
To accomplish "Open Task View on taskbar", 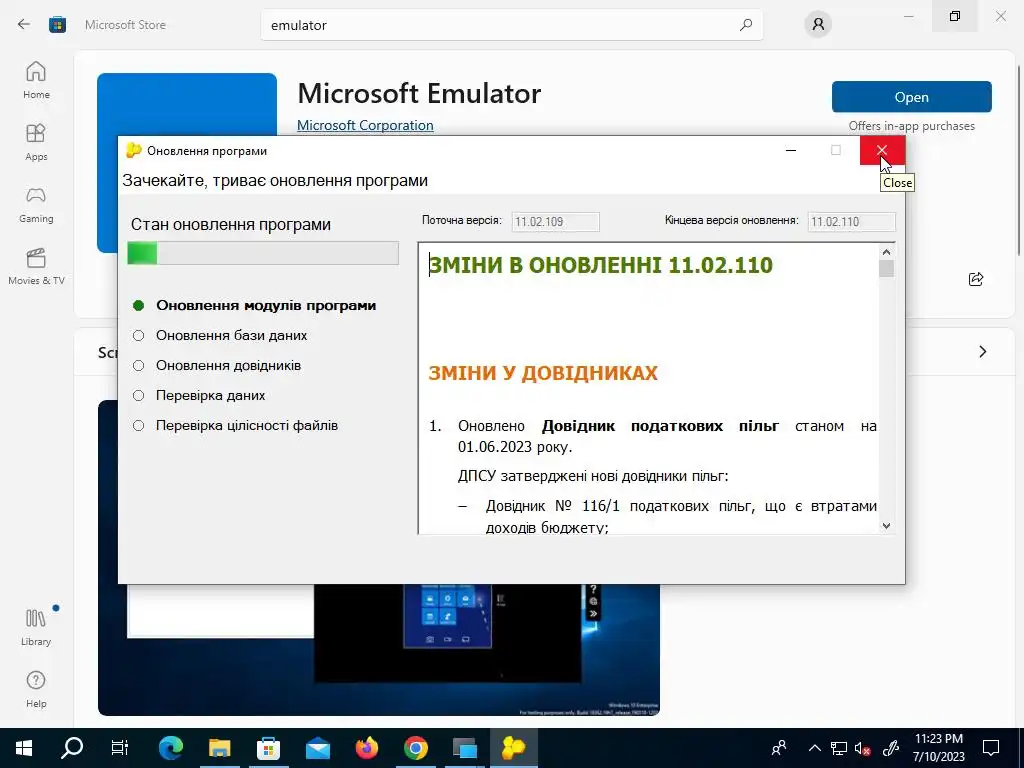I will pyautogui.click(x=120, y=748).
